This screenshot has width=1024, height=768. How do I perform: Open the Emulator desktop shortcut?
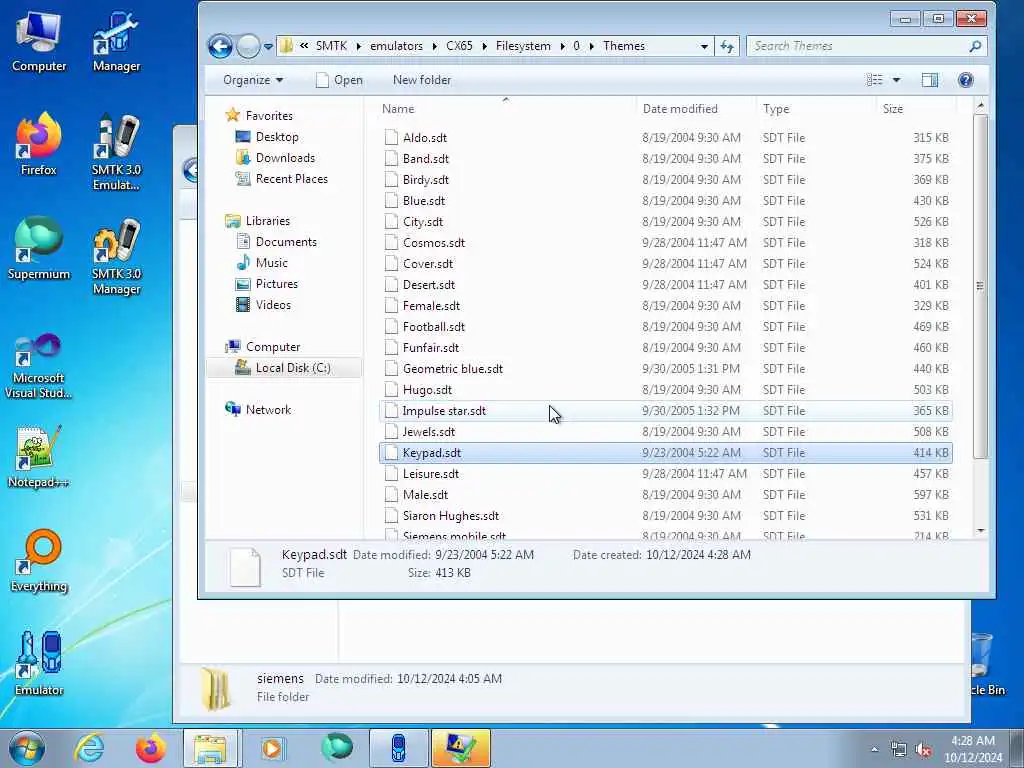(x=39, y=664)
